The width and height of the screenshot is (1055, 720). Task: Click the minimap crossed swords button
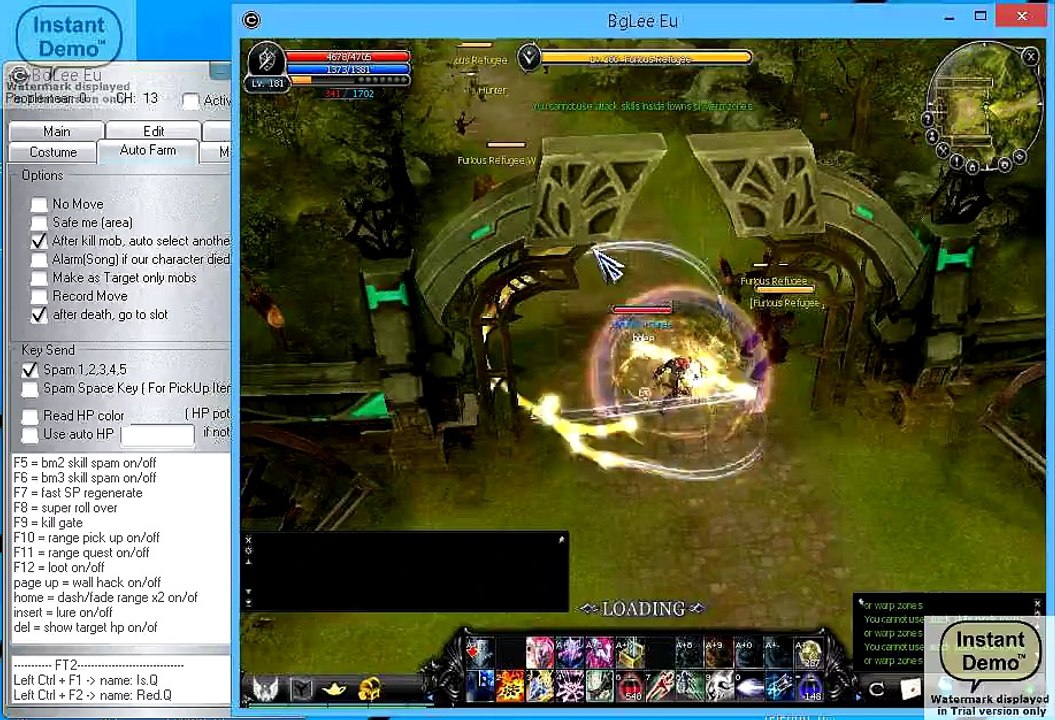coord(943,151)
